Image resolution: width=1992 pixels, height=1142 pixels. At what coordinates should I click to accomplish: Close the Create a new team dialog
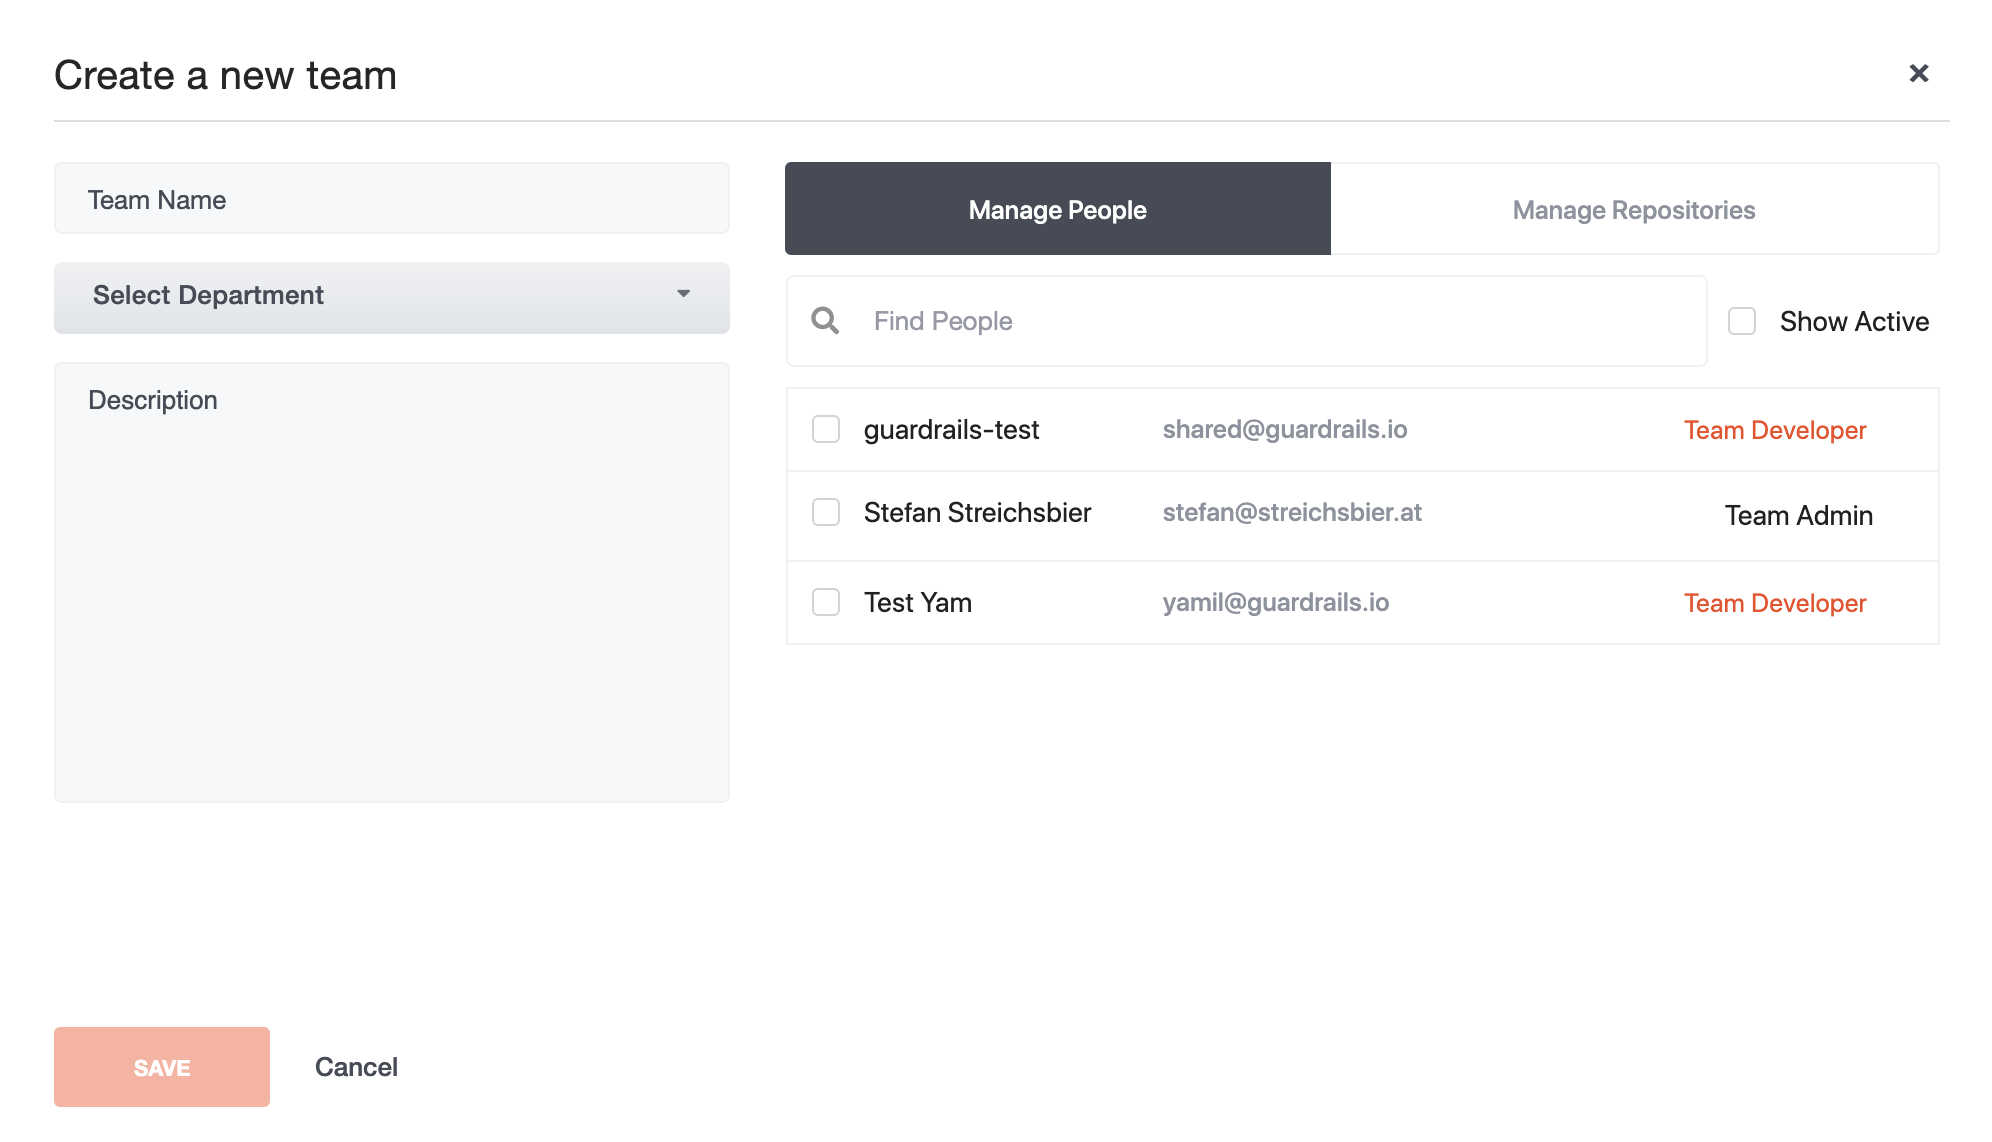1918,73
